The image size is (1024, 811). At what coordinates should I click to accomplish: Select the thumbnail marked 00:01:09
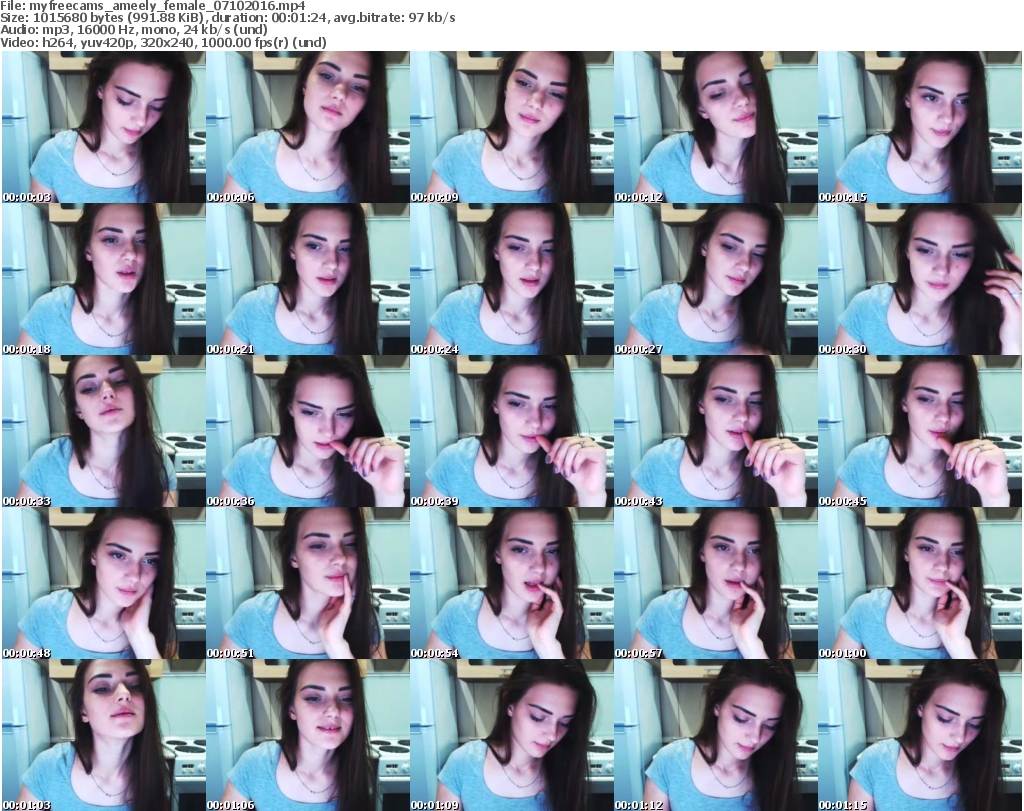tap(511, 735)
